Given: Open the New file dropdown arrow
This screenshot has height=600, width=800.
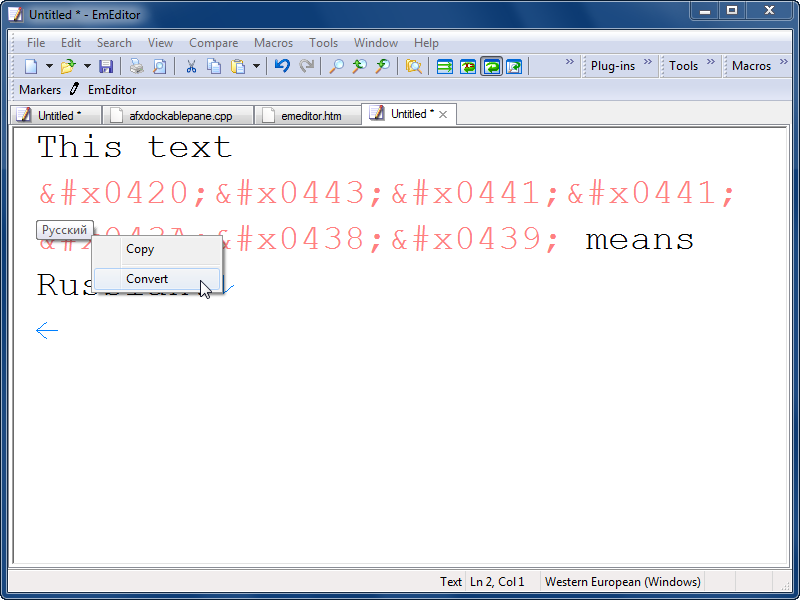Looking at the screenshot, I should (49, 66).
